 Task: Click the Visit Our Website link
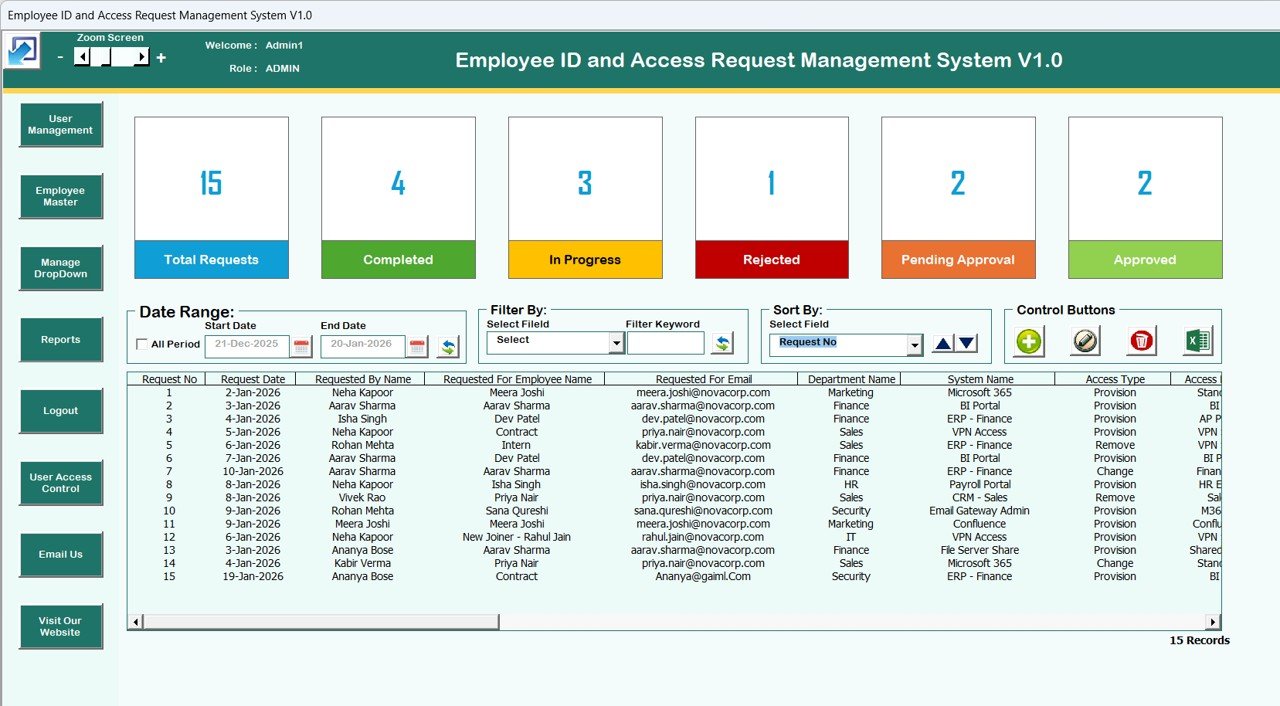pos(63,627)
